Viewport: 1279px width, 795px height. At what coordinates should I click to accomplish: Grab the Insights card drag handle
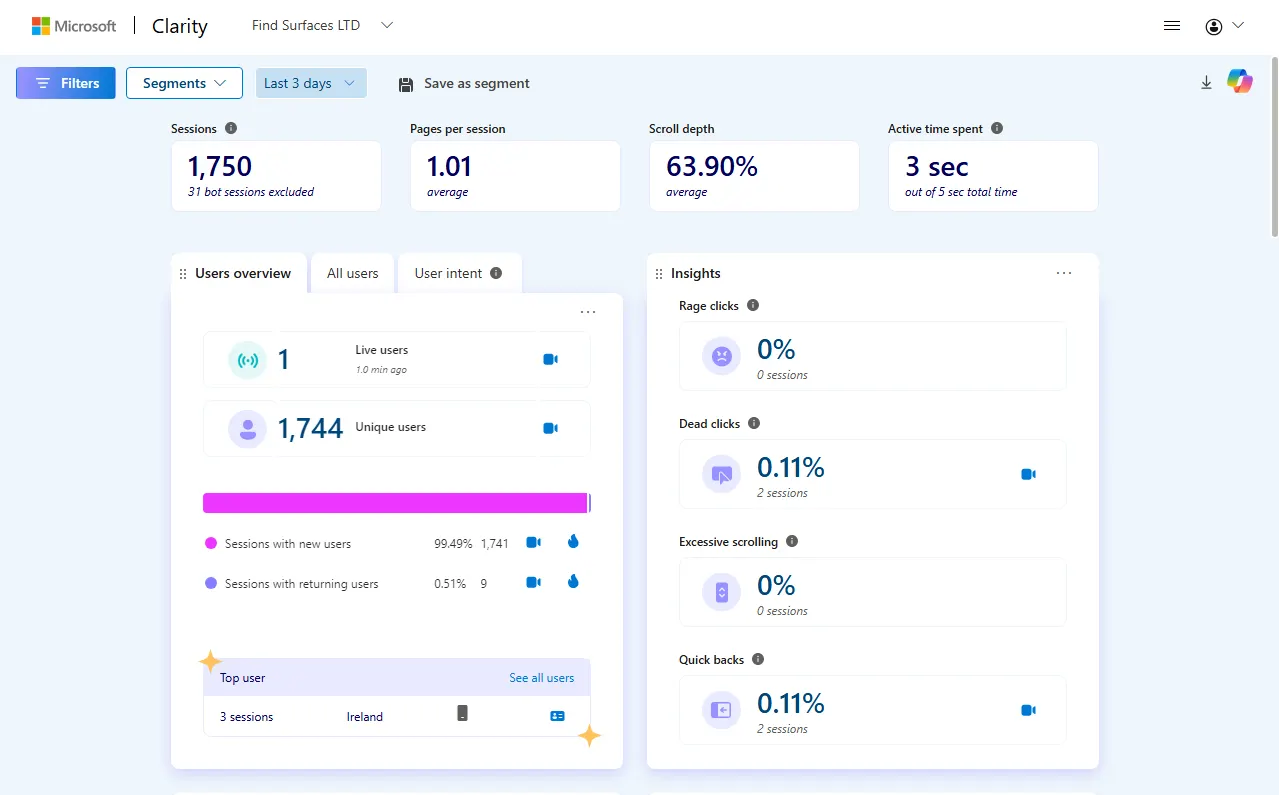[x=658, y=274]
